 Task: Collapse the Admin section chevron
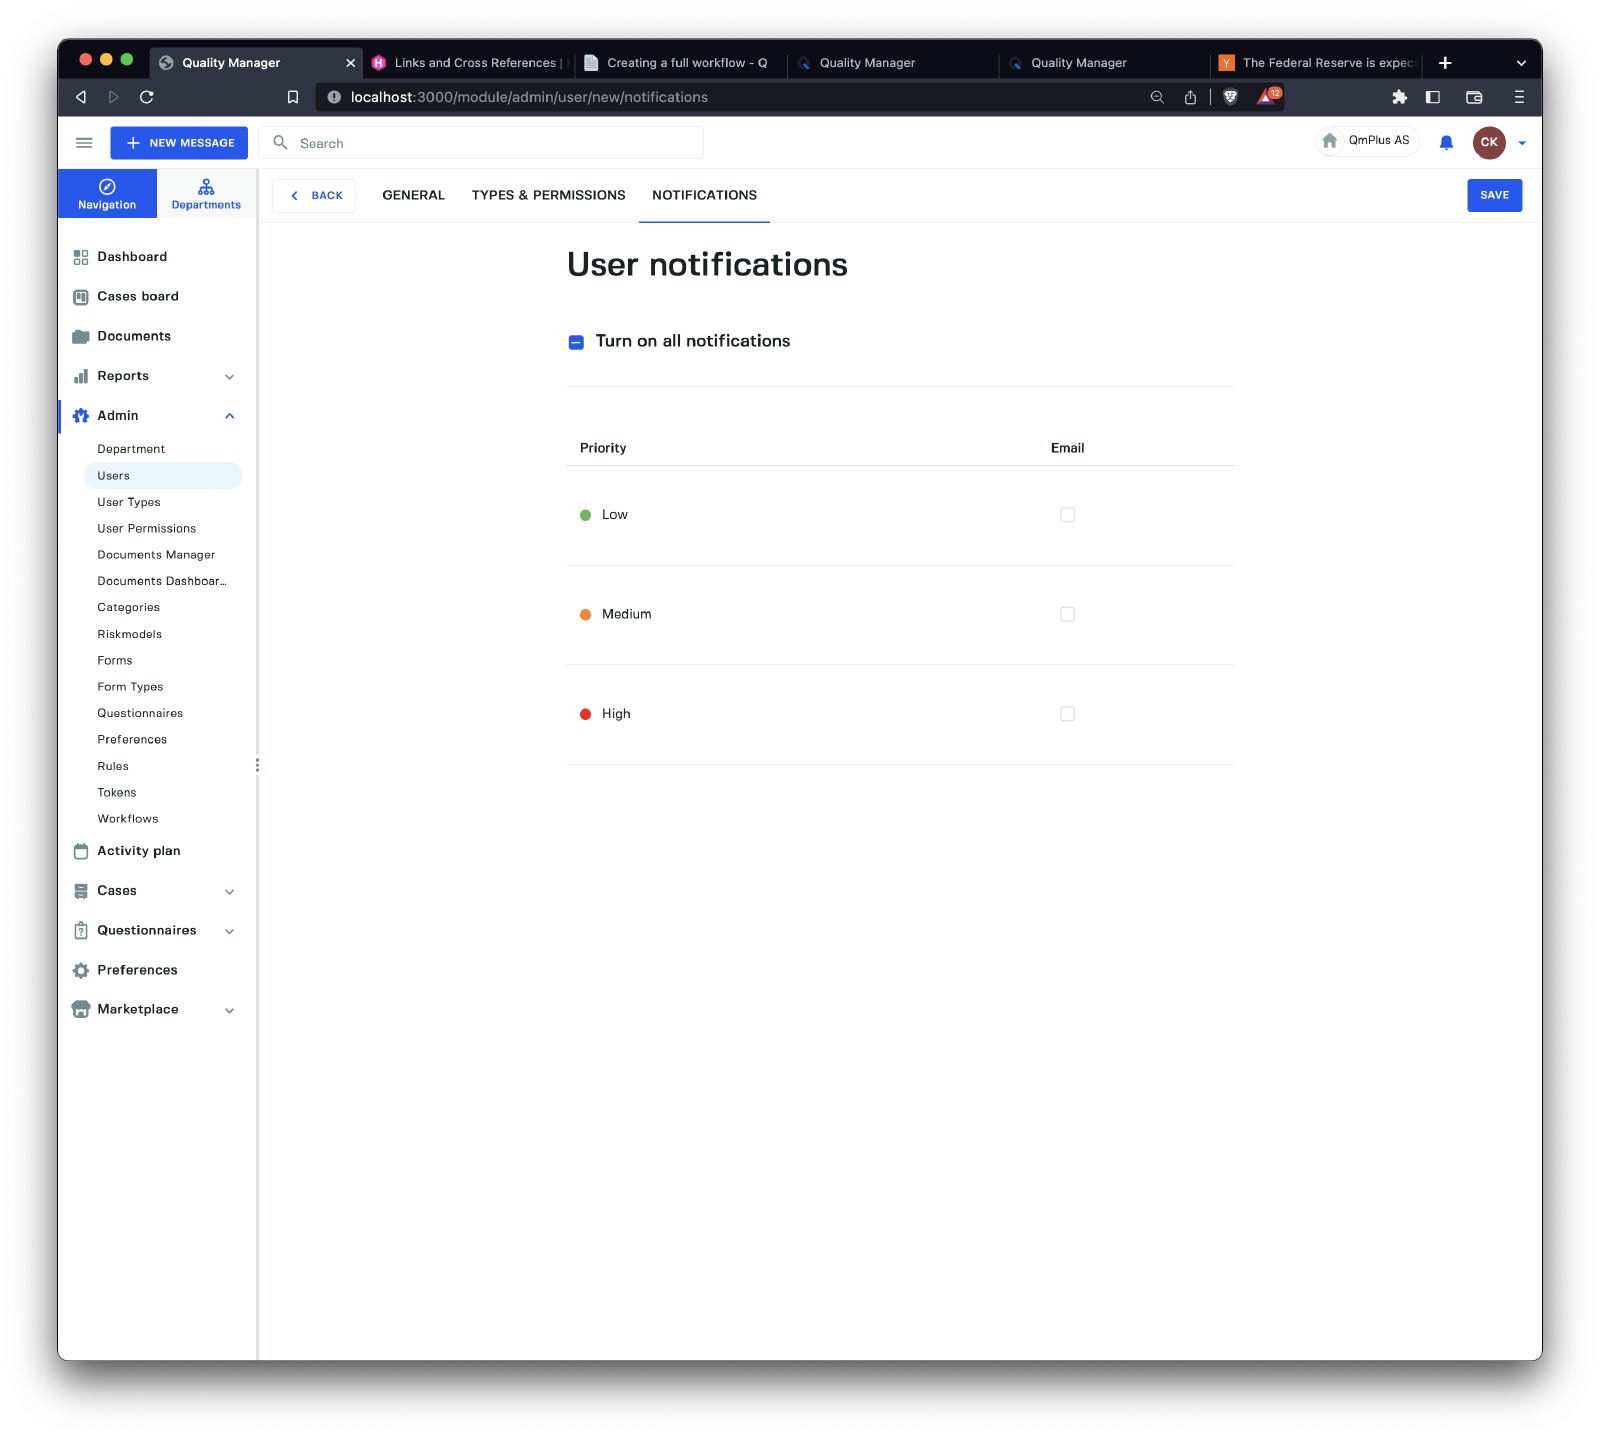[229, 416]
